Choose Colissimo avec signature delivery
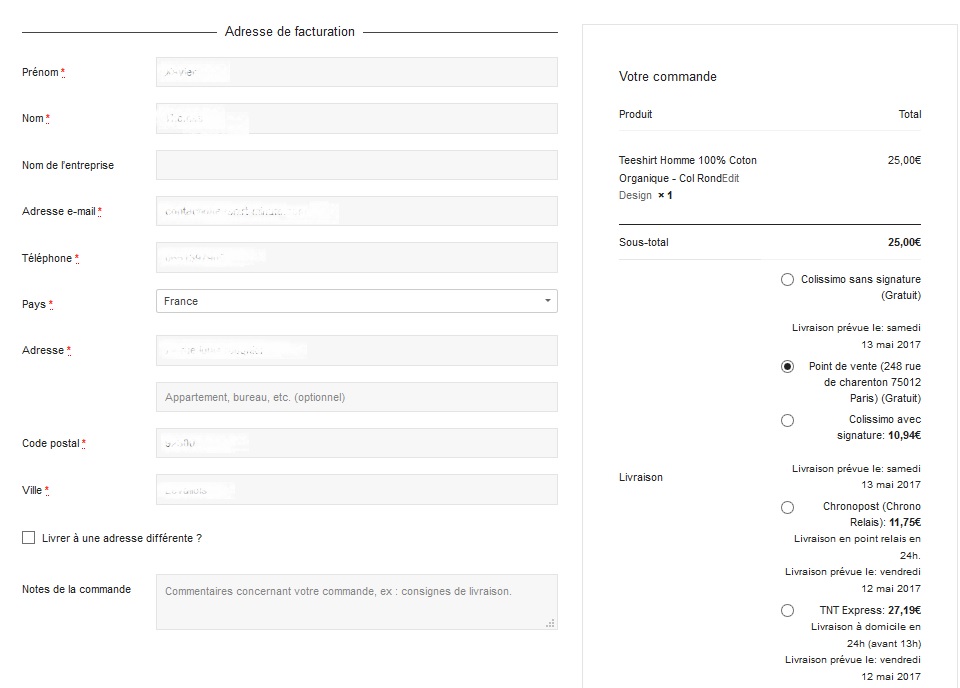 [787, 420]
